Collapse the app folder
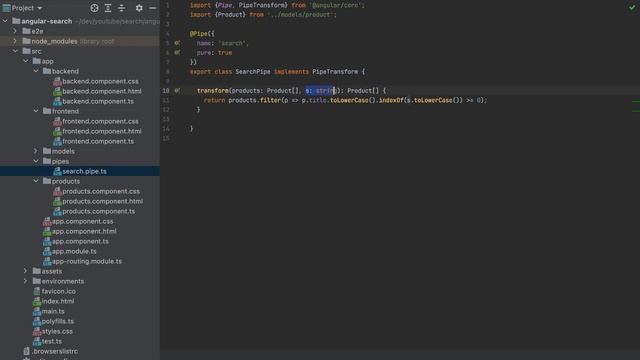This screenshot has height=360, width=640. pyautogui.click(x=25, y=61)
